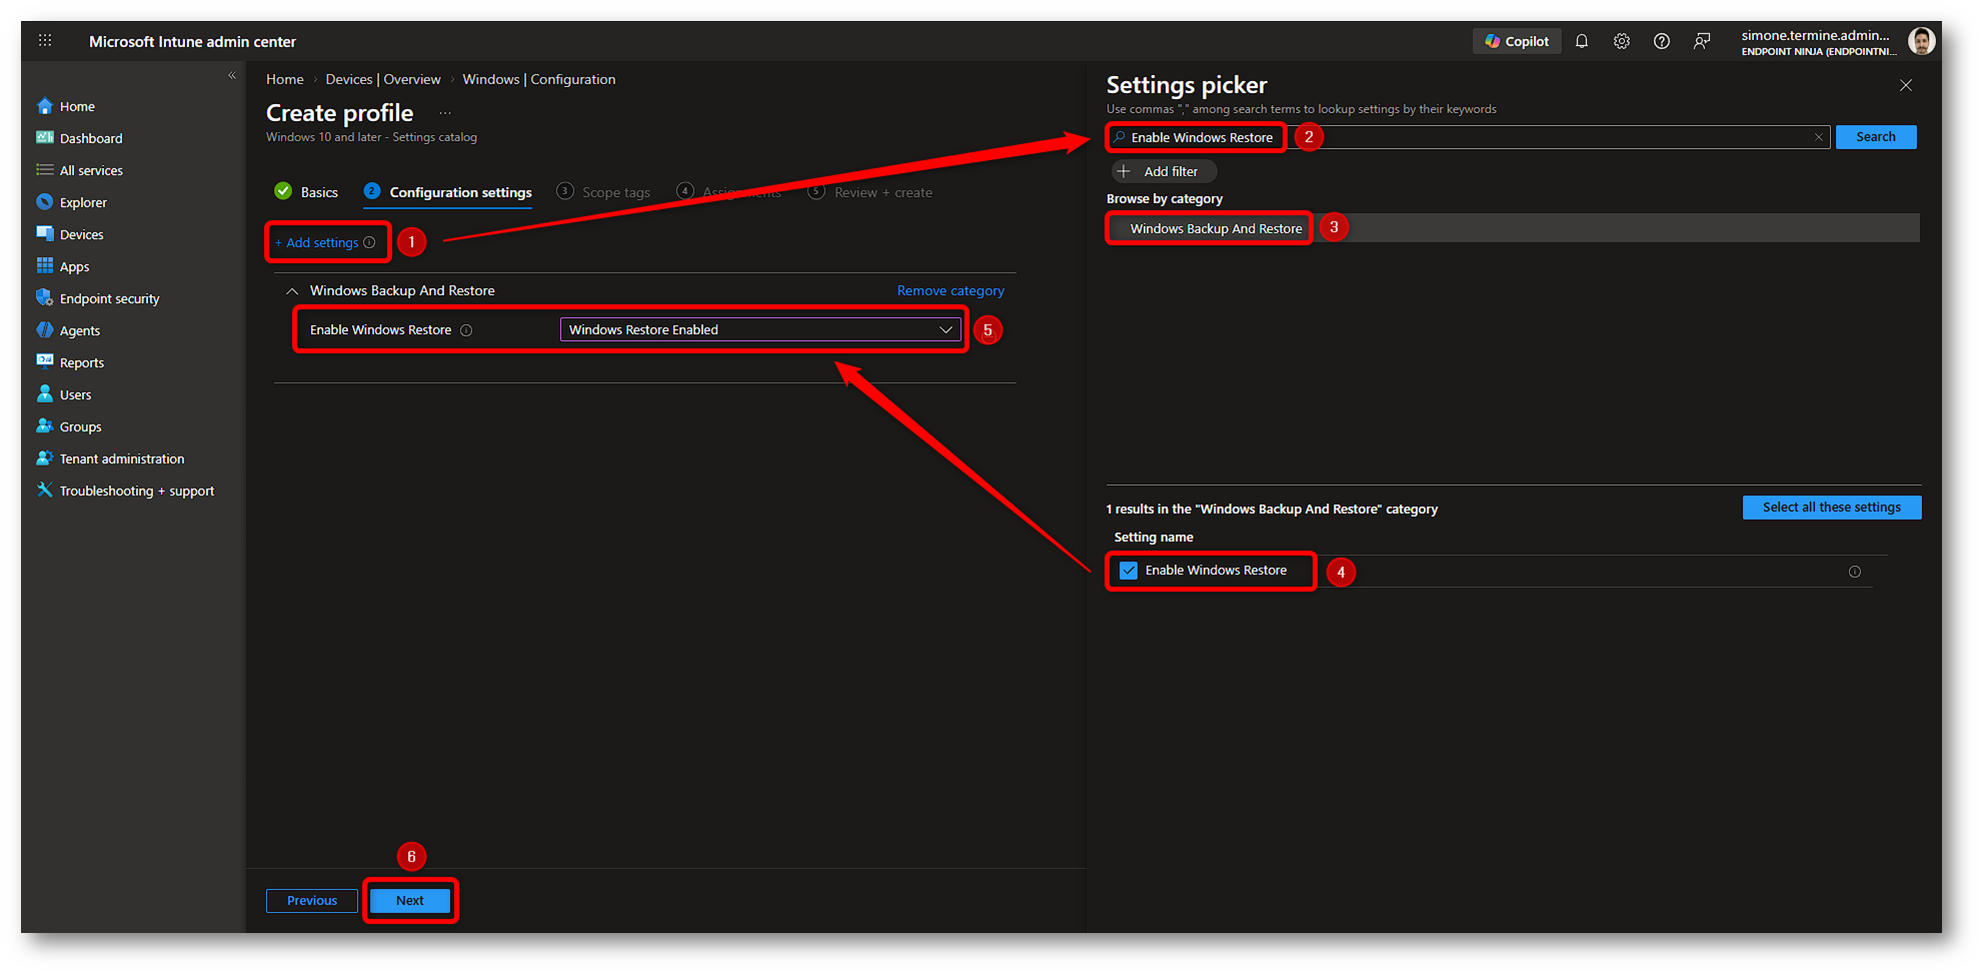Open the Dashboard icon in sidebar
This screenshot has width=1984, height=975.
[45, 138]
